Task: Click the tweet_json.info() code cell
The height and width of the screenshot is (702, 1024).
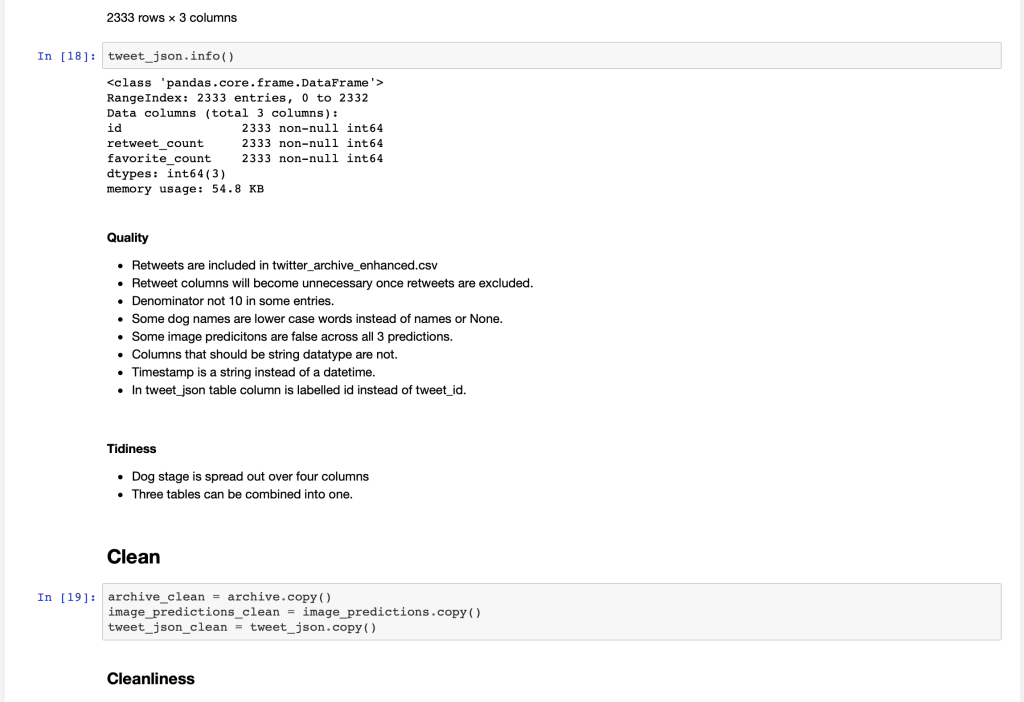Action: pos(550,55)
